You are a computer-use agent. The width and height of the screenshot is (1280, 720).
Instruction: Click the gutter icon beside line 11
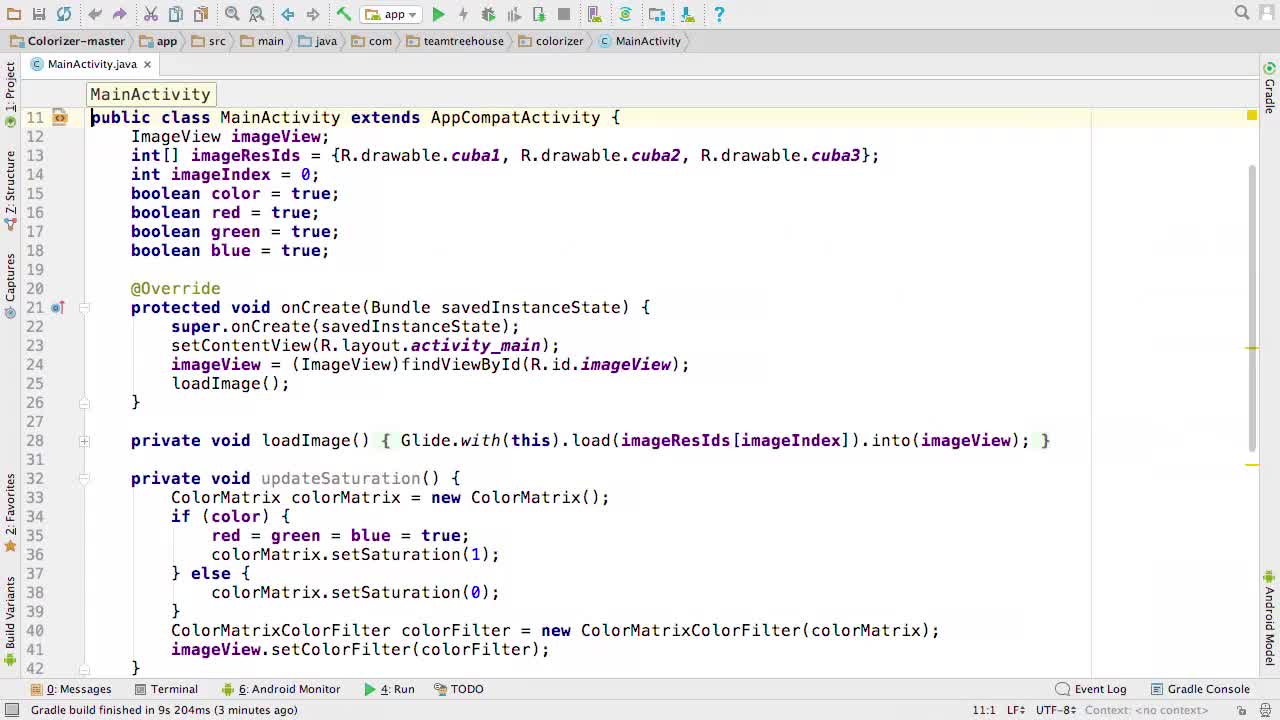pyautogui.click(x=60, y=118)
